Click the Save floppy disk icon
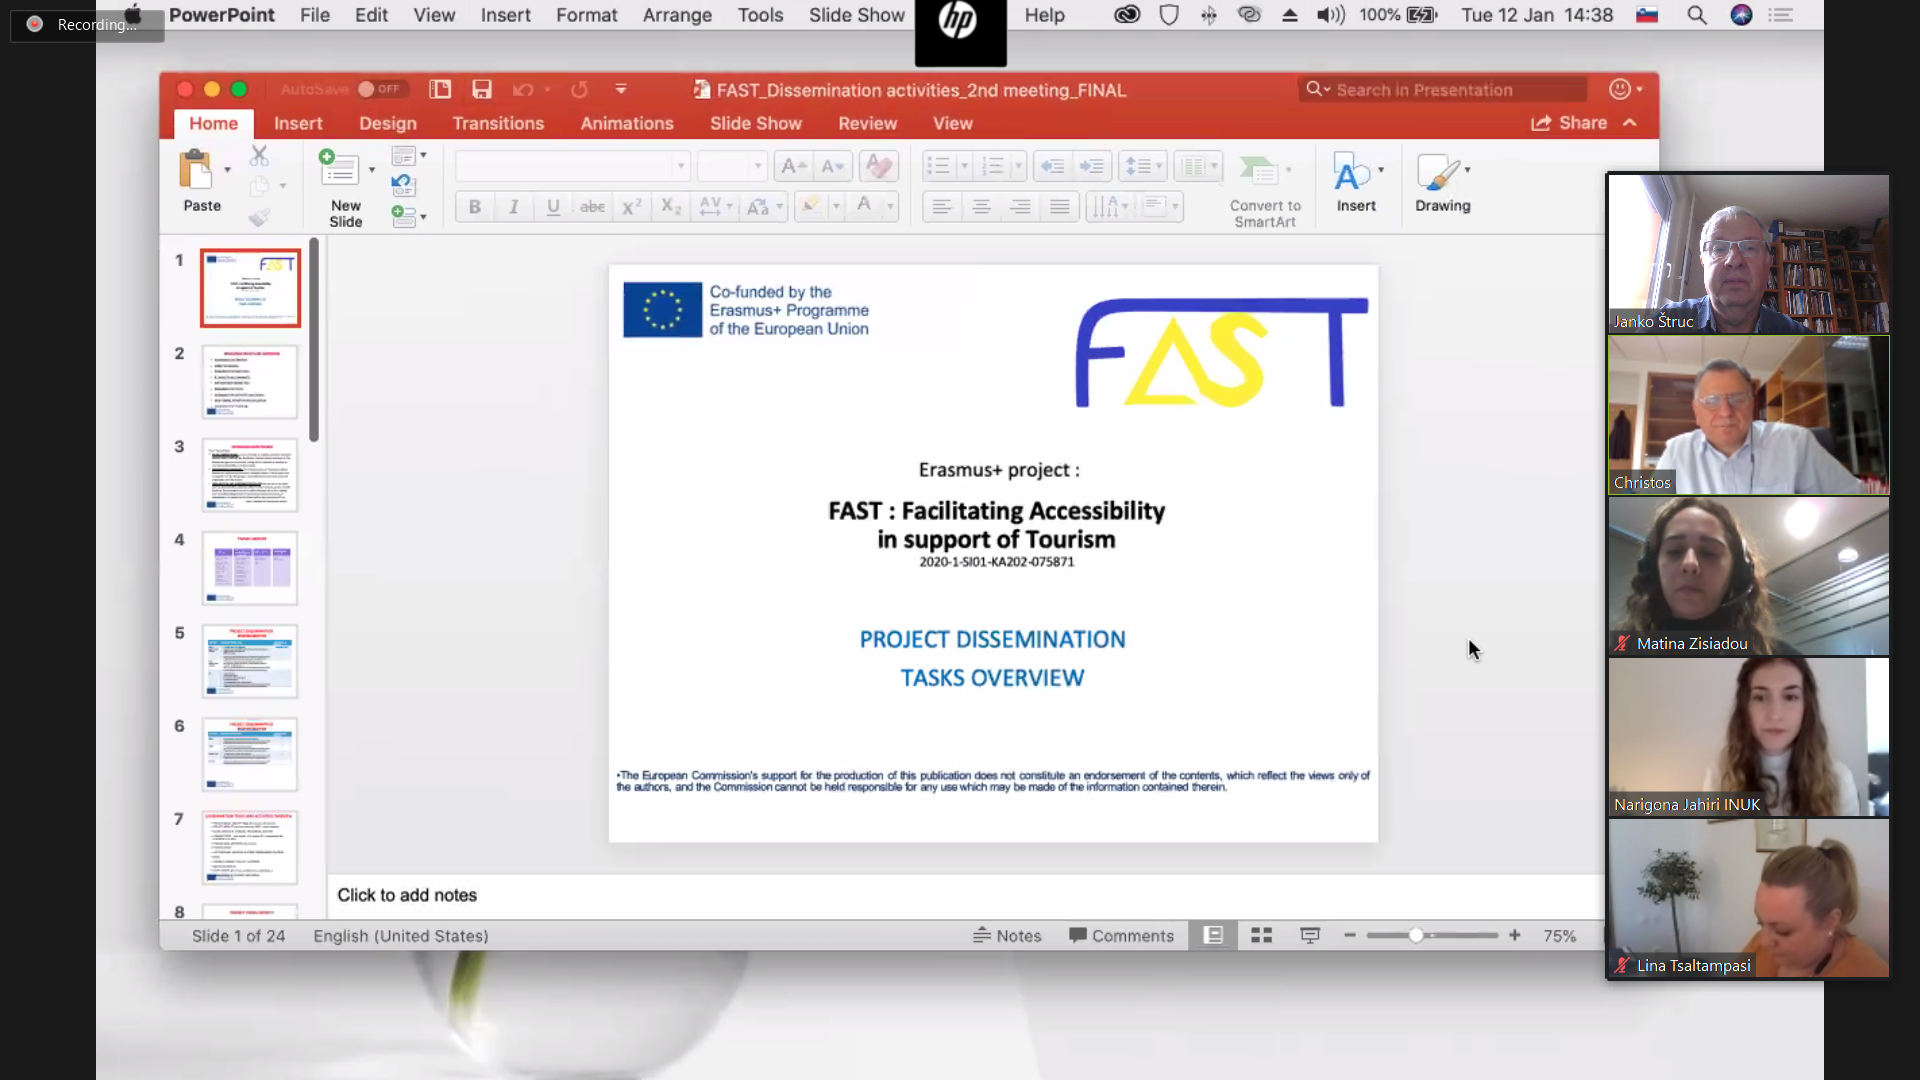This screenshot has width=1920, height=1080. coord(482,89)
